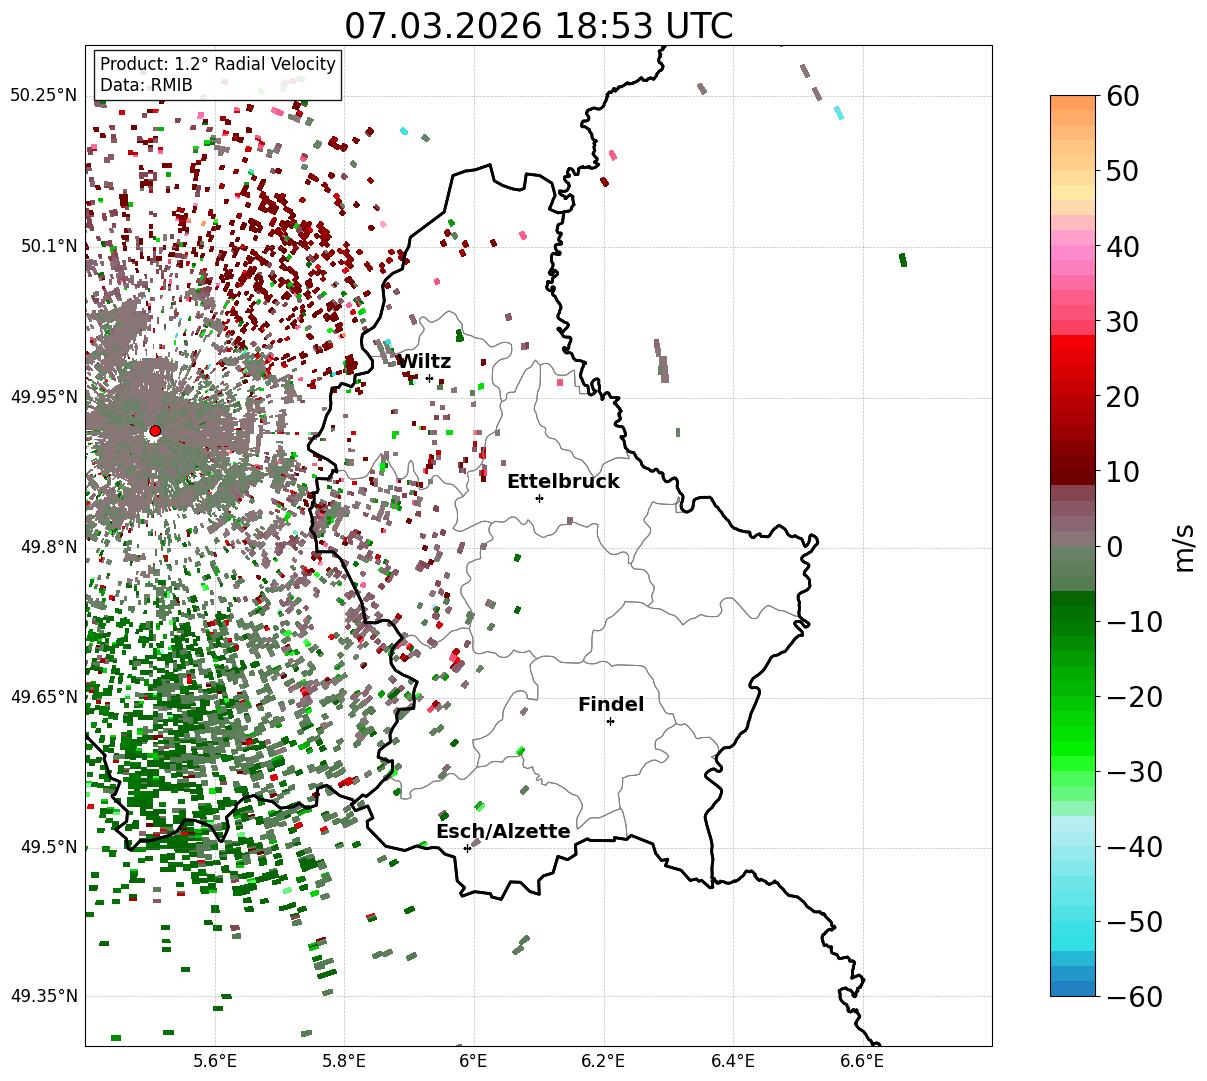Click the colorbar 30 value label
Viewport: 1207px width, 1081px height.
(1125, 322)
